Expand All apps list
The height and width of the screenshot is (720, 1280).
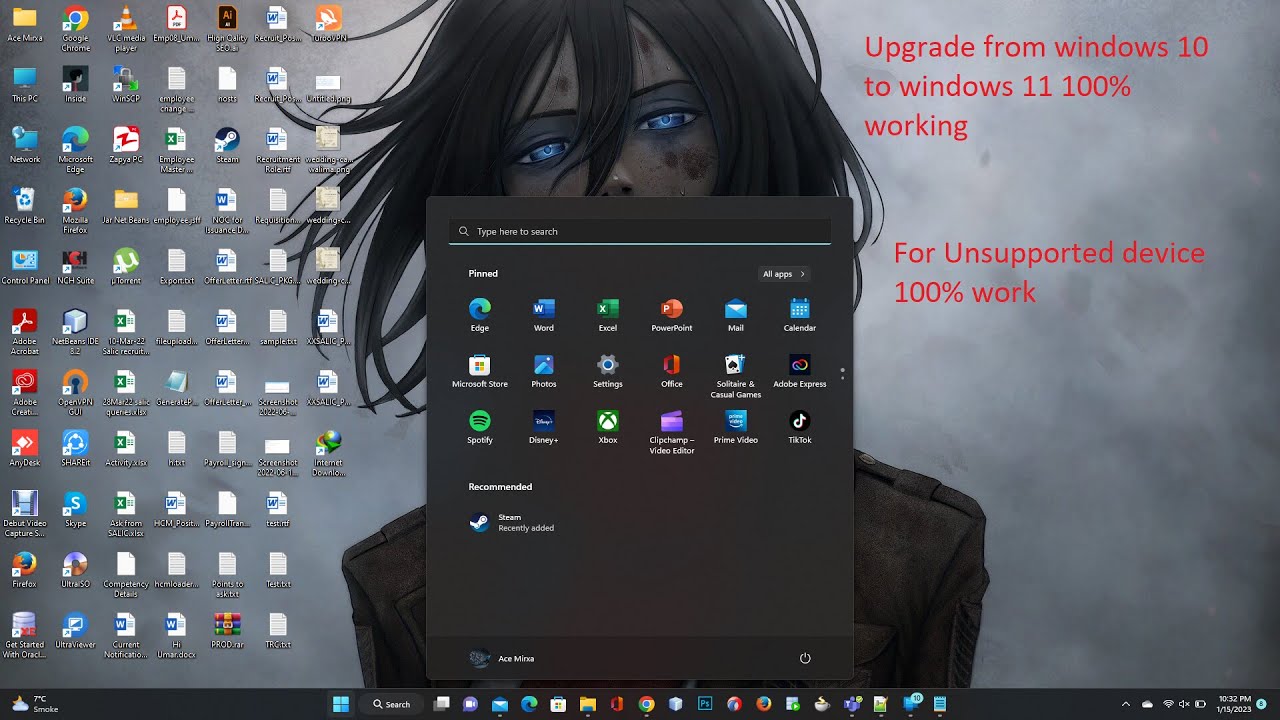click(784, 274)
